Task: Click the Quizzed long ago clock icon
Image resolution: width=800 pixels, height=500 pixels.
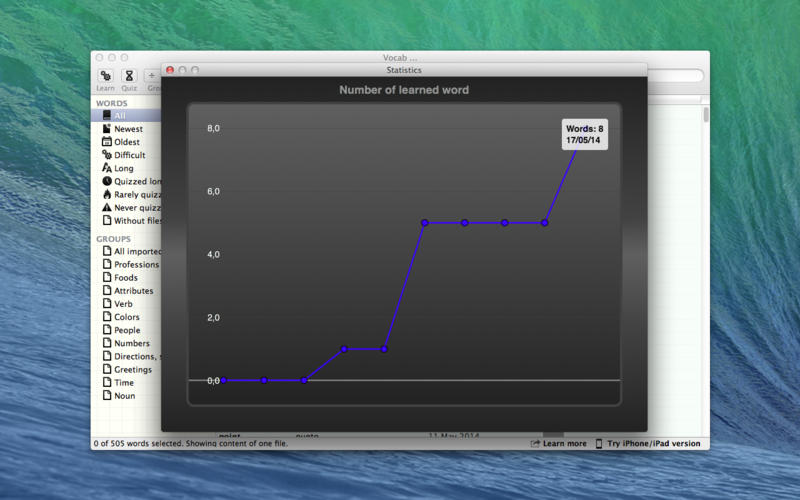Action: (107, 181)
